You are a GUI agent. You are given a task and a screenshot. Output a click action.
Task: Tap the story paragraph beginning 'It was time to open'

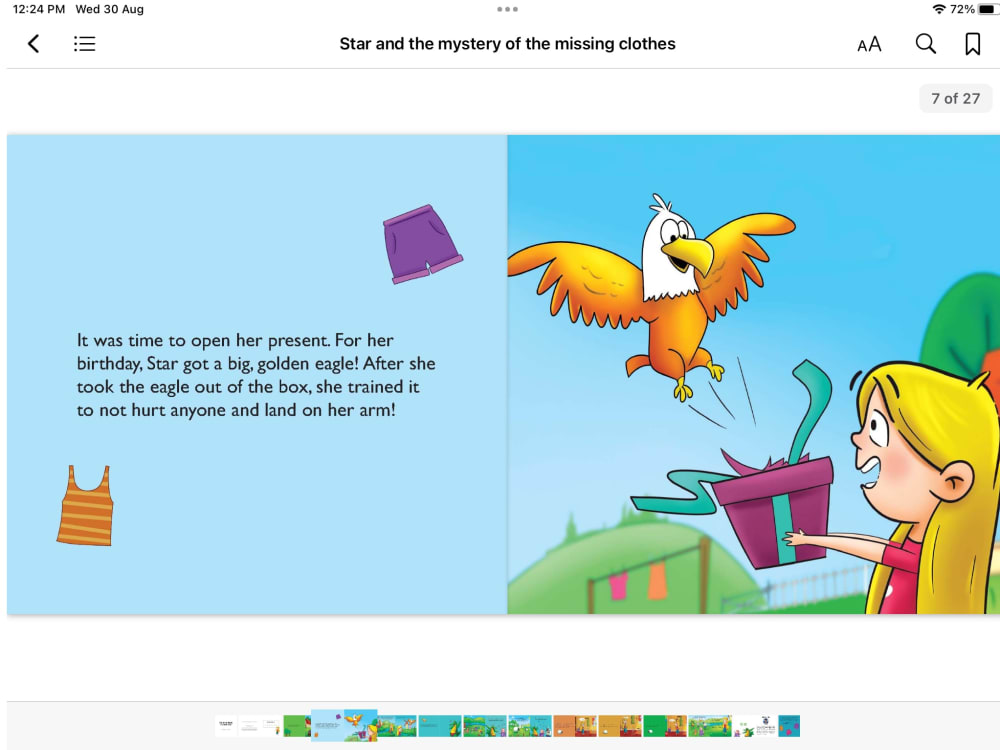(256, 375)
